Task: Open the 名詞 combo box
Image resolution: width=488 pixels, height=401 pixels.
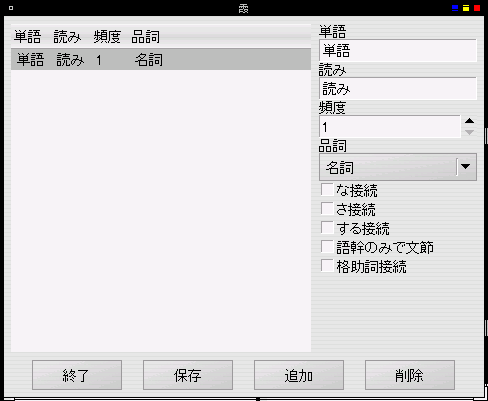Action: (x=398, y=167)
